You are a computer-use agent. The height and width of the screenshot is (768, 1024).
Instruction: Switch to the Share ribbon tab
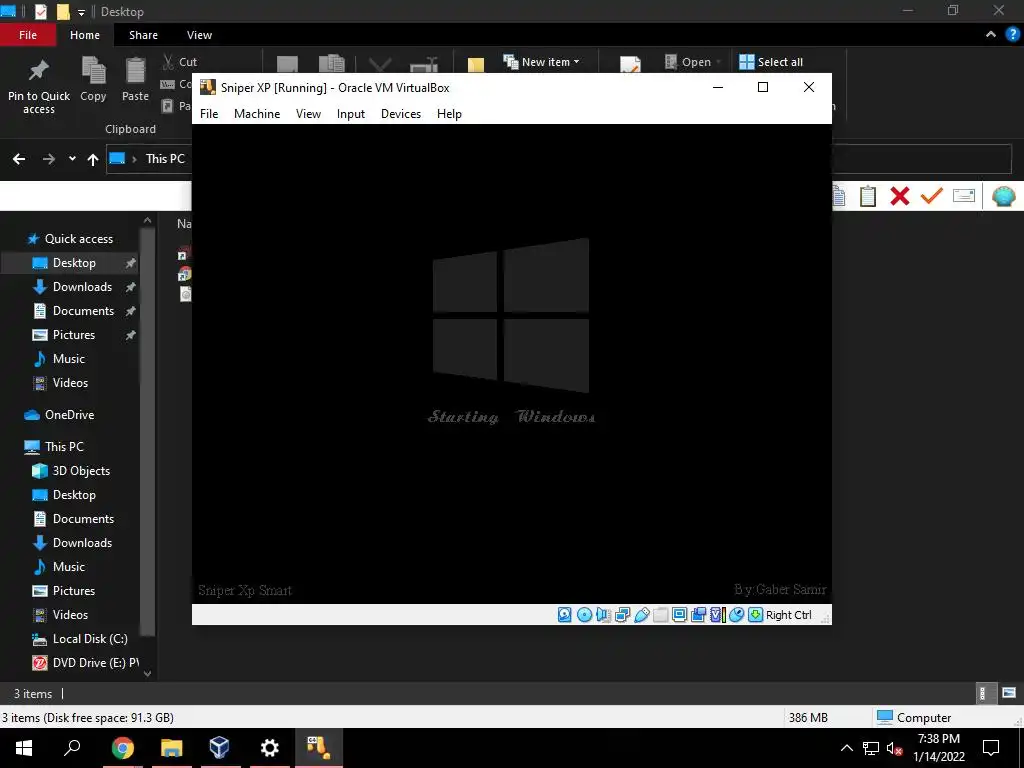[143, 35]
